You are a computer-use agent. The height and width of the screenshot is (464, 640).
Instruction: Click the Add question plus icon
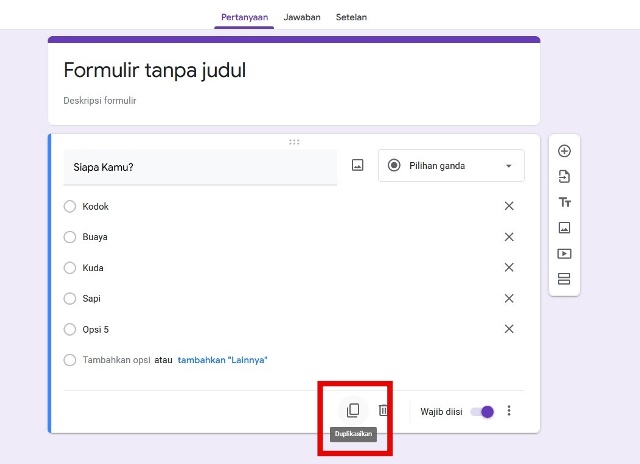(x=564, y=151)
